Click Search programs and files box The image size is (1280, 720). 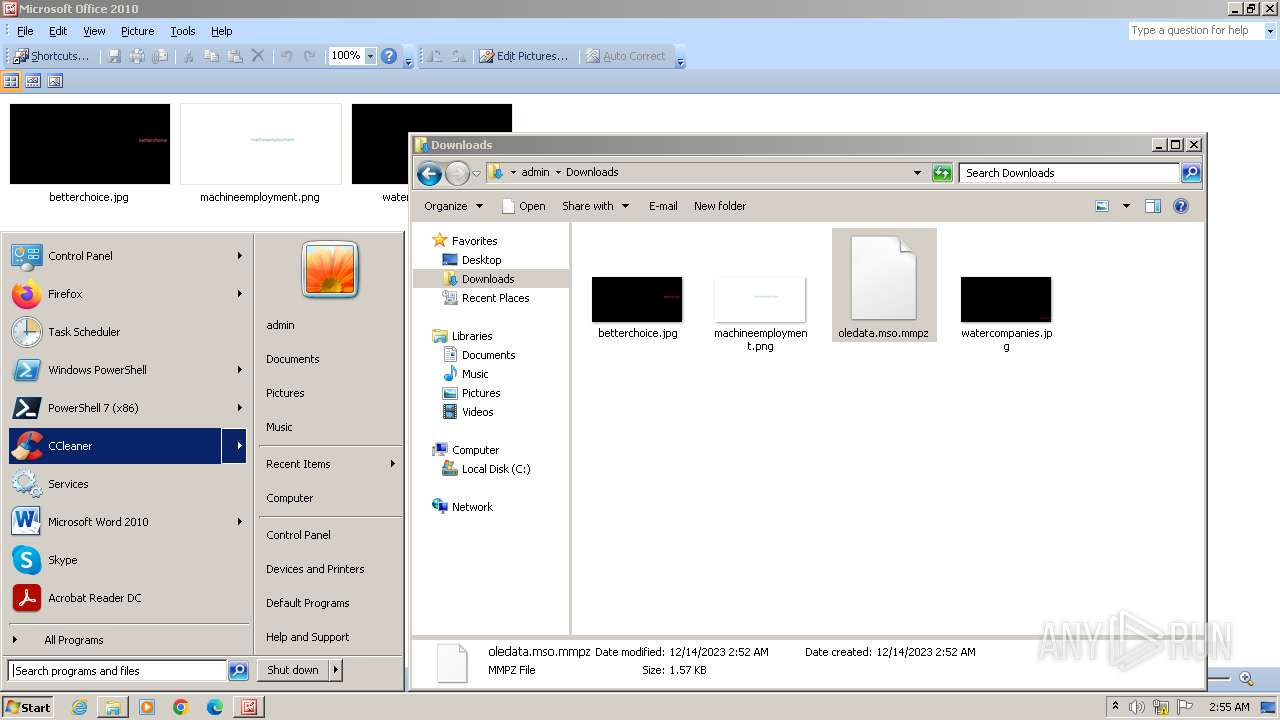click(118, 671)
